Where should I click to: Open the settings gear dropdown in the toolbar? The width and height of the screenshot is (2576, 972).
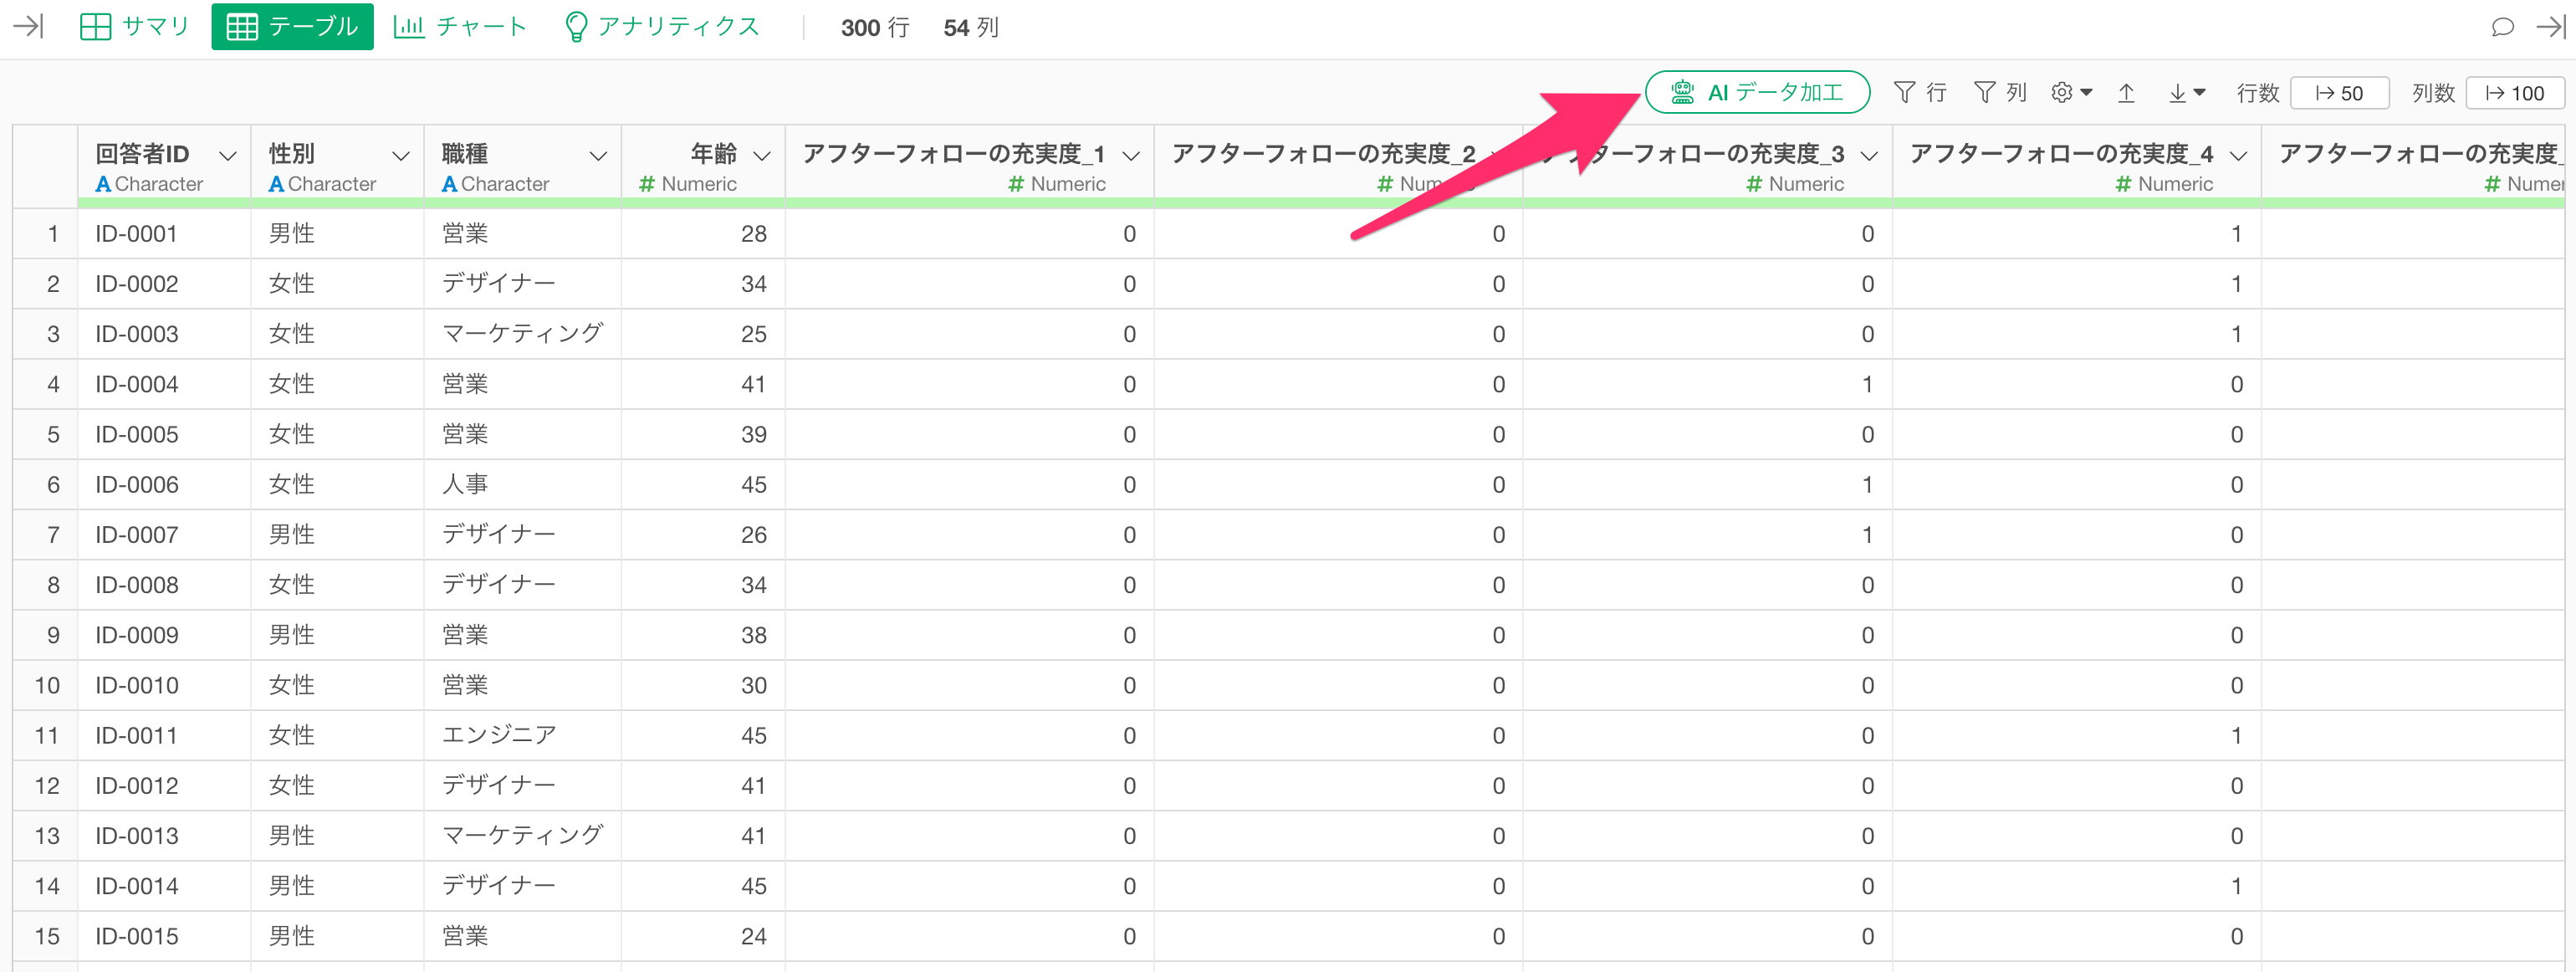click(x=2071, y=92)
